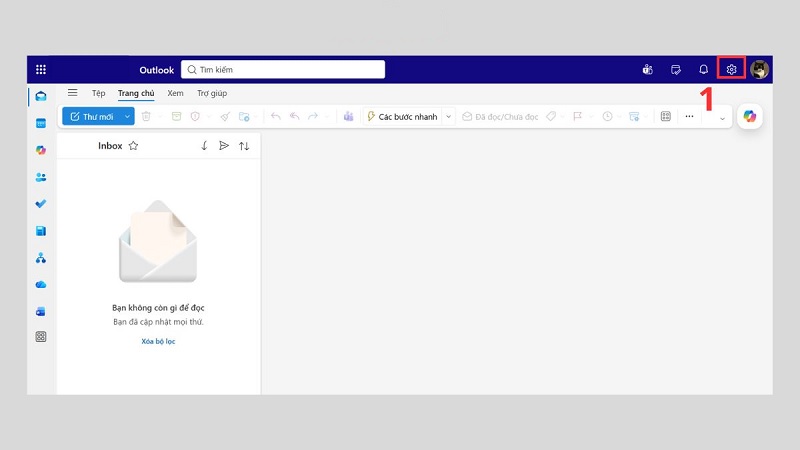Expand the ribbon layout chevron

click(722, 118)
